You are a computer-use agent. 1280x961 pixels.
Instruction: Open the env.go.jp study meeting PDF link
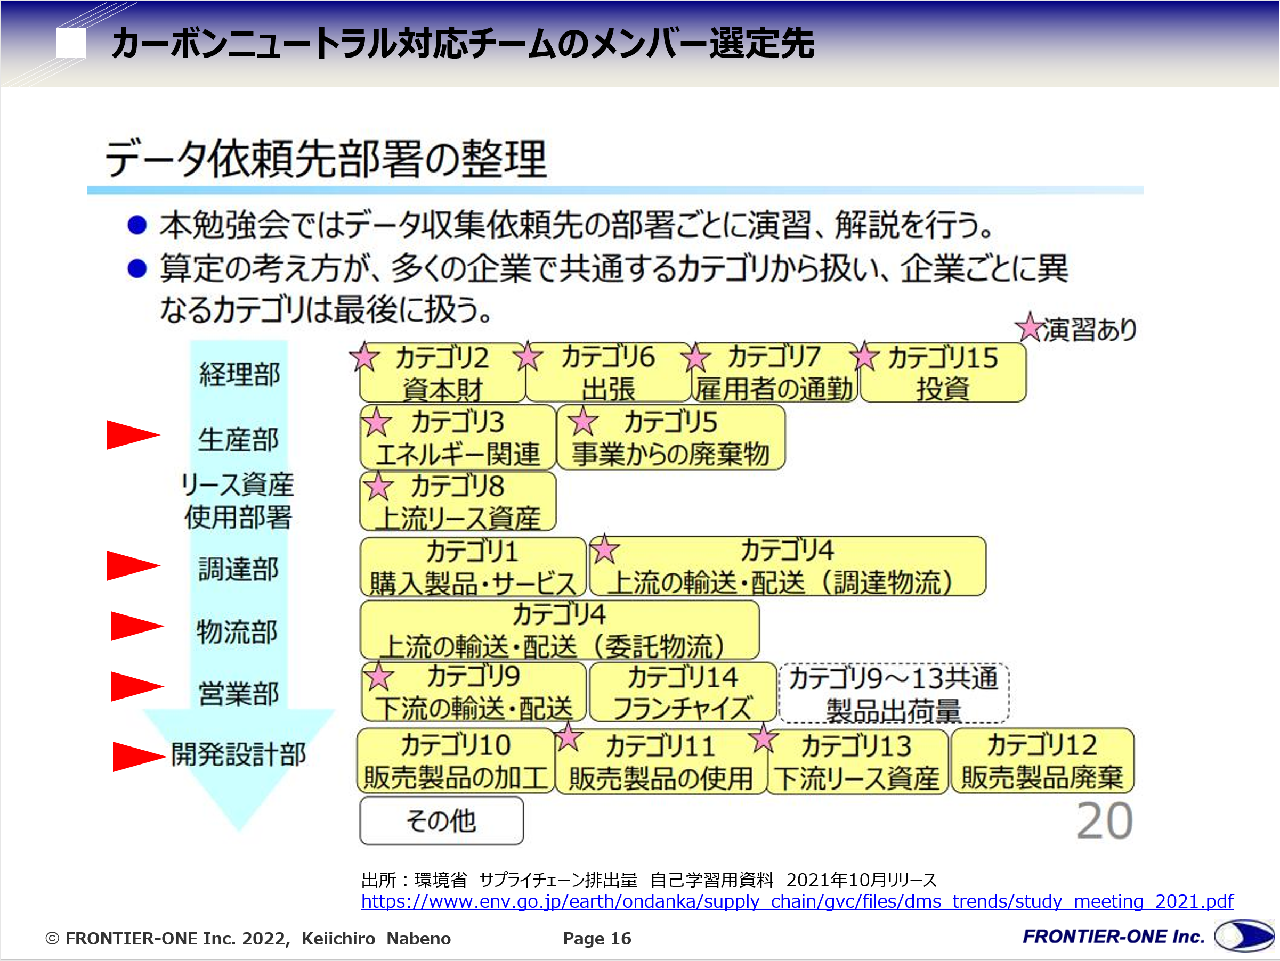click(x=797, y=902)
